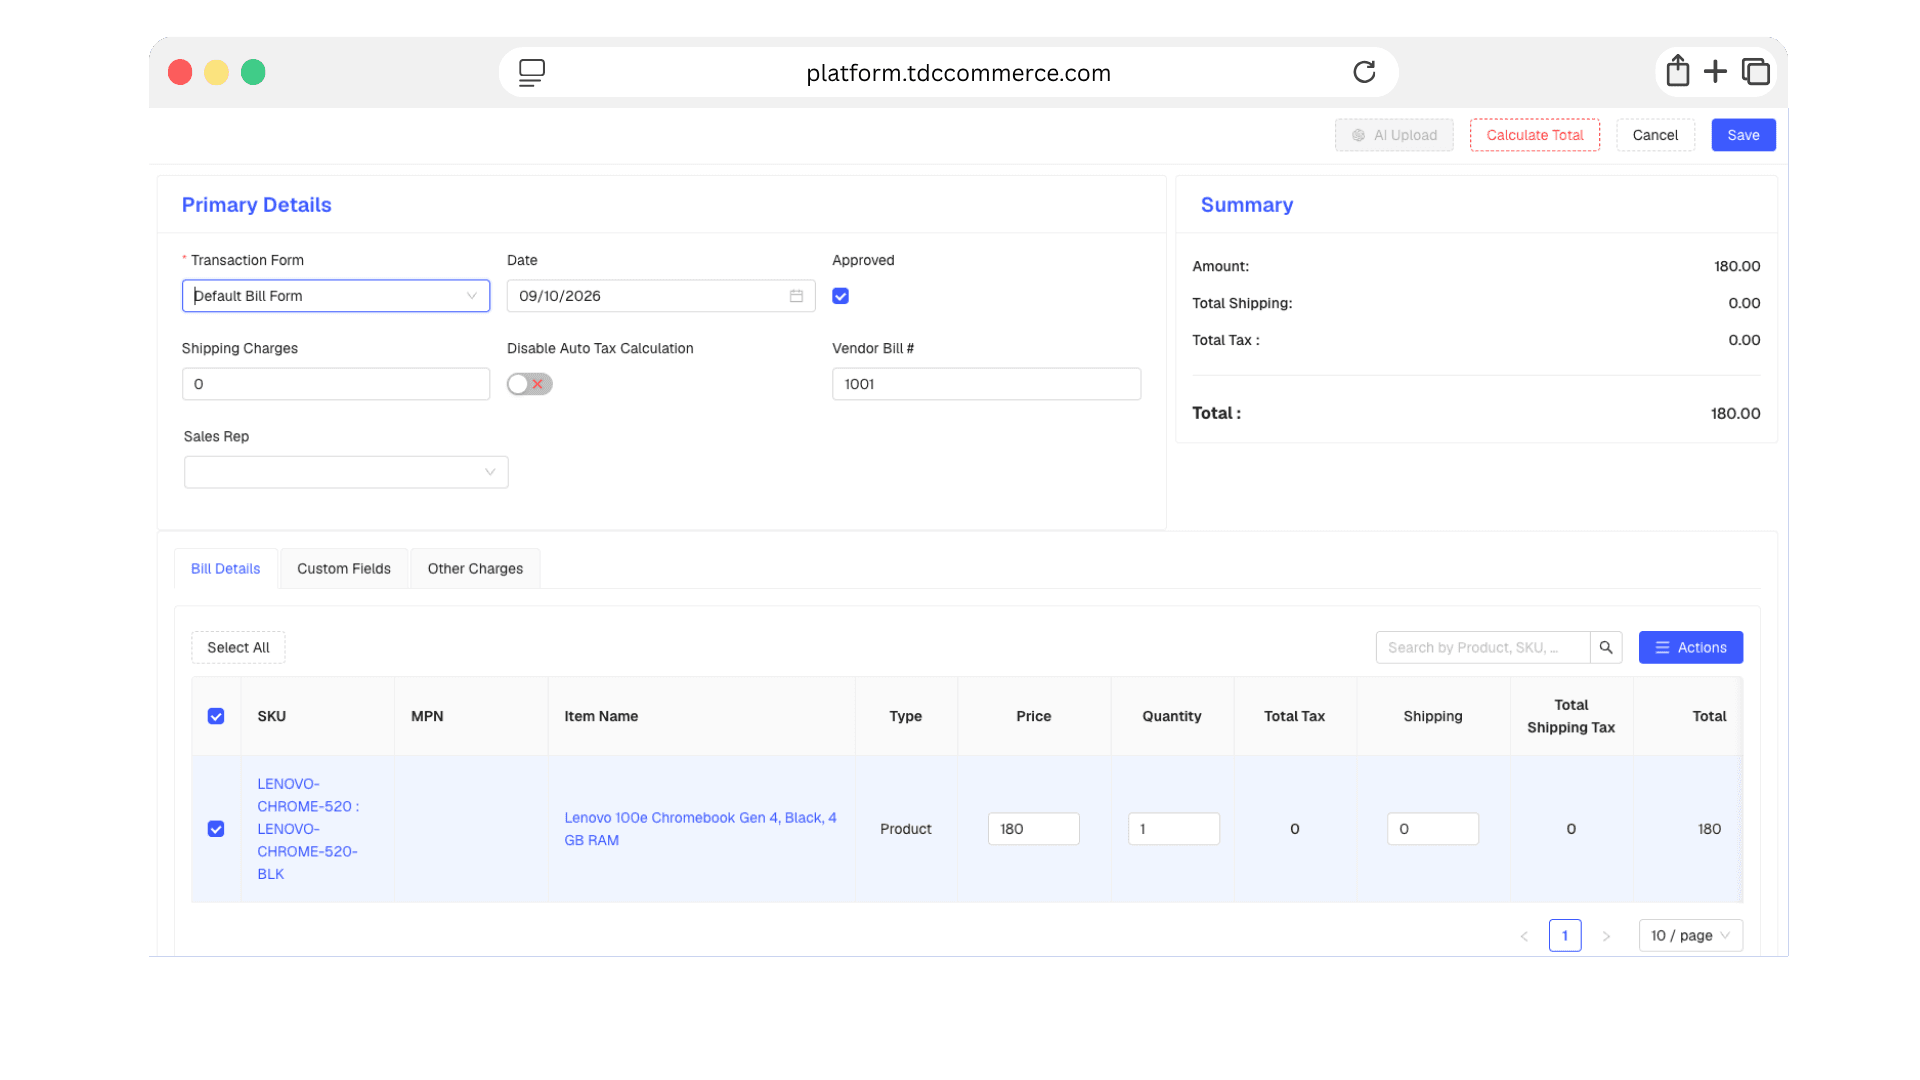Go to previous page arrow

[x=1524, y=936]
